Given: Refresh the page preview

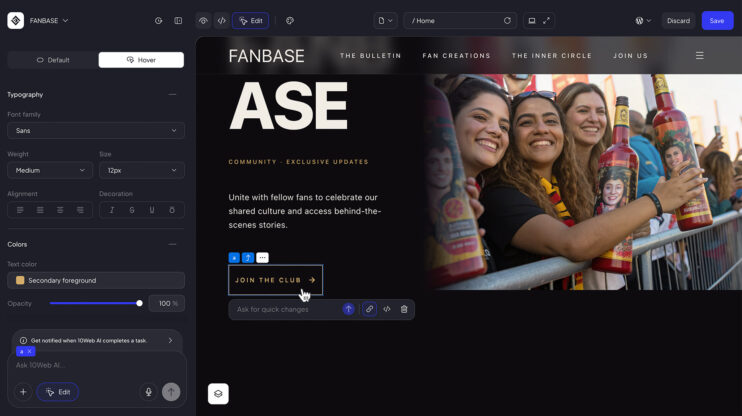Looking at the screenshot, I should pyautogui.click(x=507, y=20).
